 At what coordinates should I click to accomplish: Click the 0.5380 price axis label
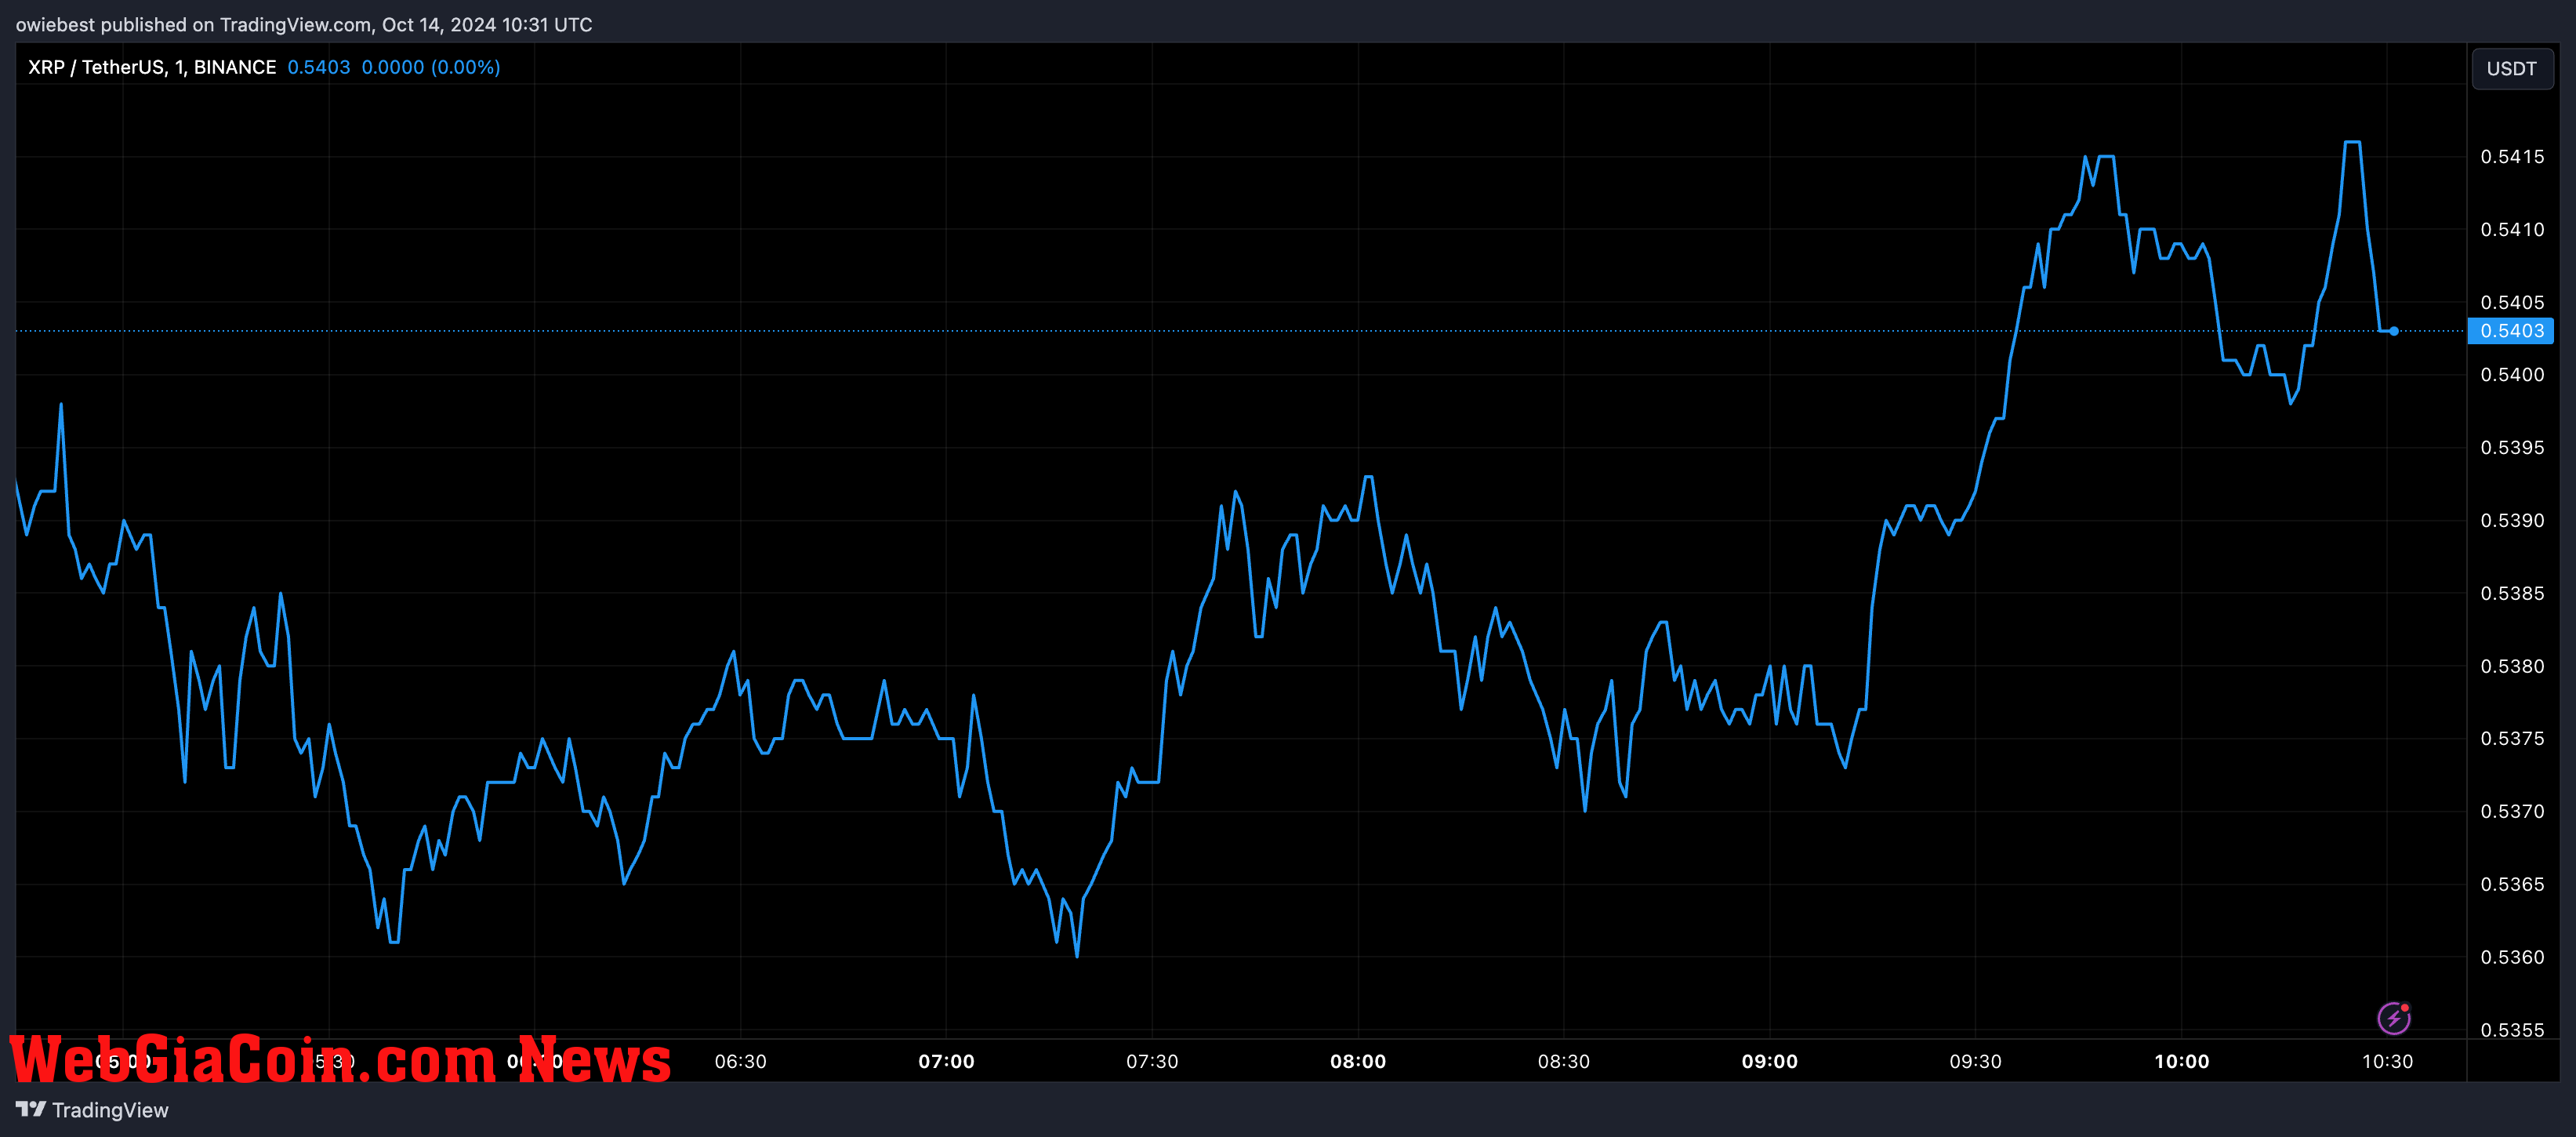pyautogui.click(x=2512, y=666)
